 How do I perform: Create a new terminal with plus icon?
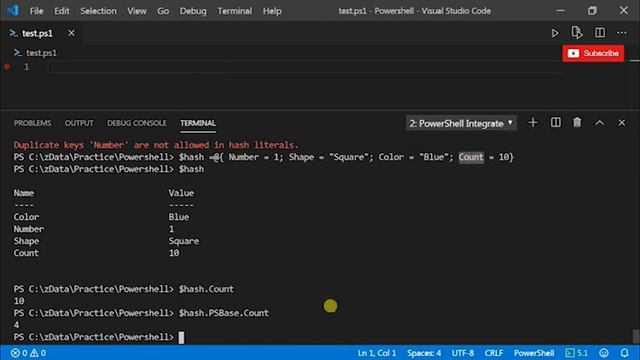(x=533, y=122)
